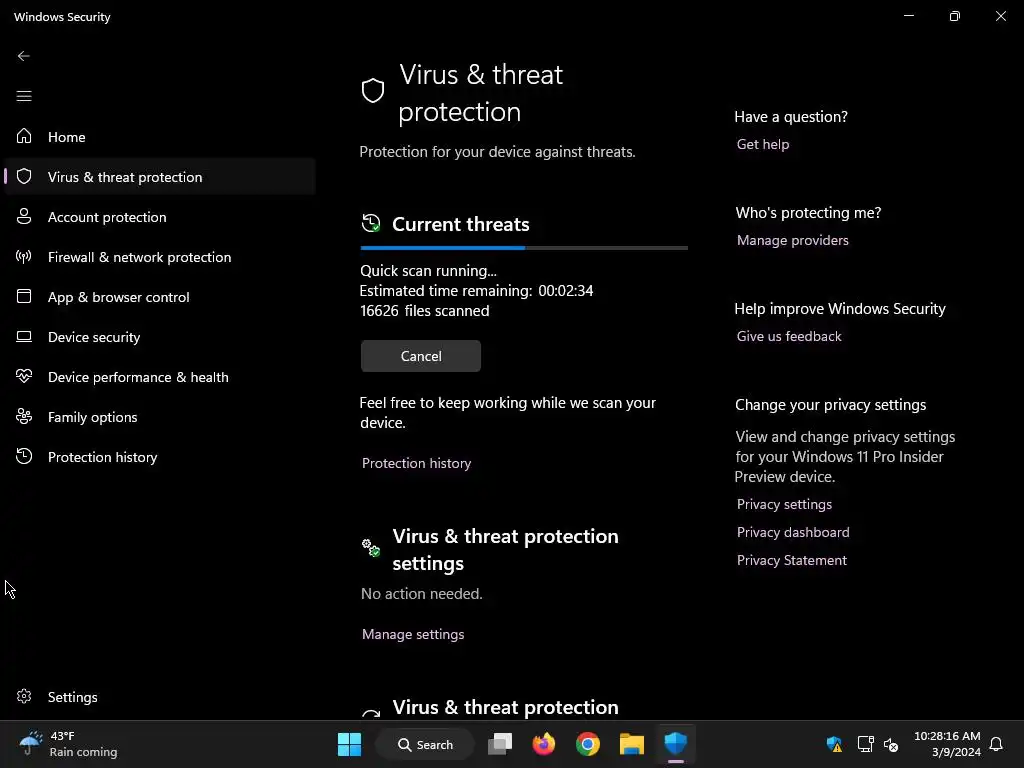Screen dimensions: 1024x768
Task: Open Manage providers link
Action: click(x=793, y=240)
